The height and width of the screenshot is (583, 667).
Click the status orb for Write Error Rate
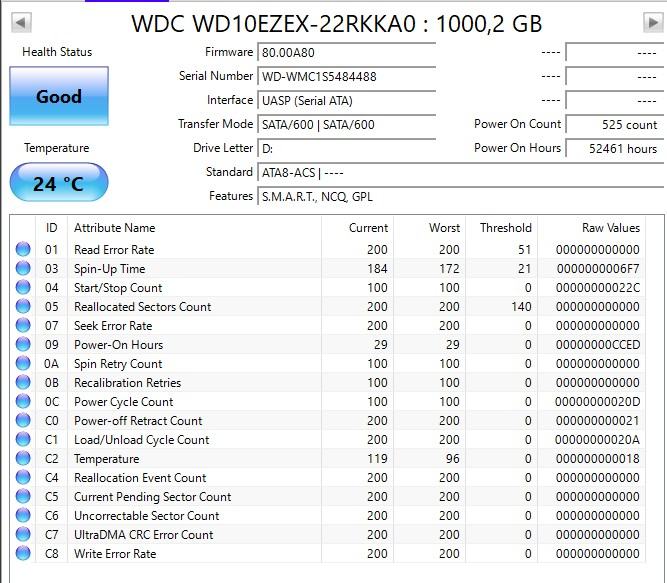point(23,553)
